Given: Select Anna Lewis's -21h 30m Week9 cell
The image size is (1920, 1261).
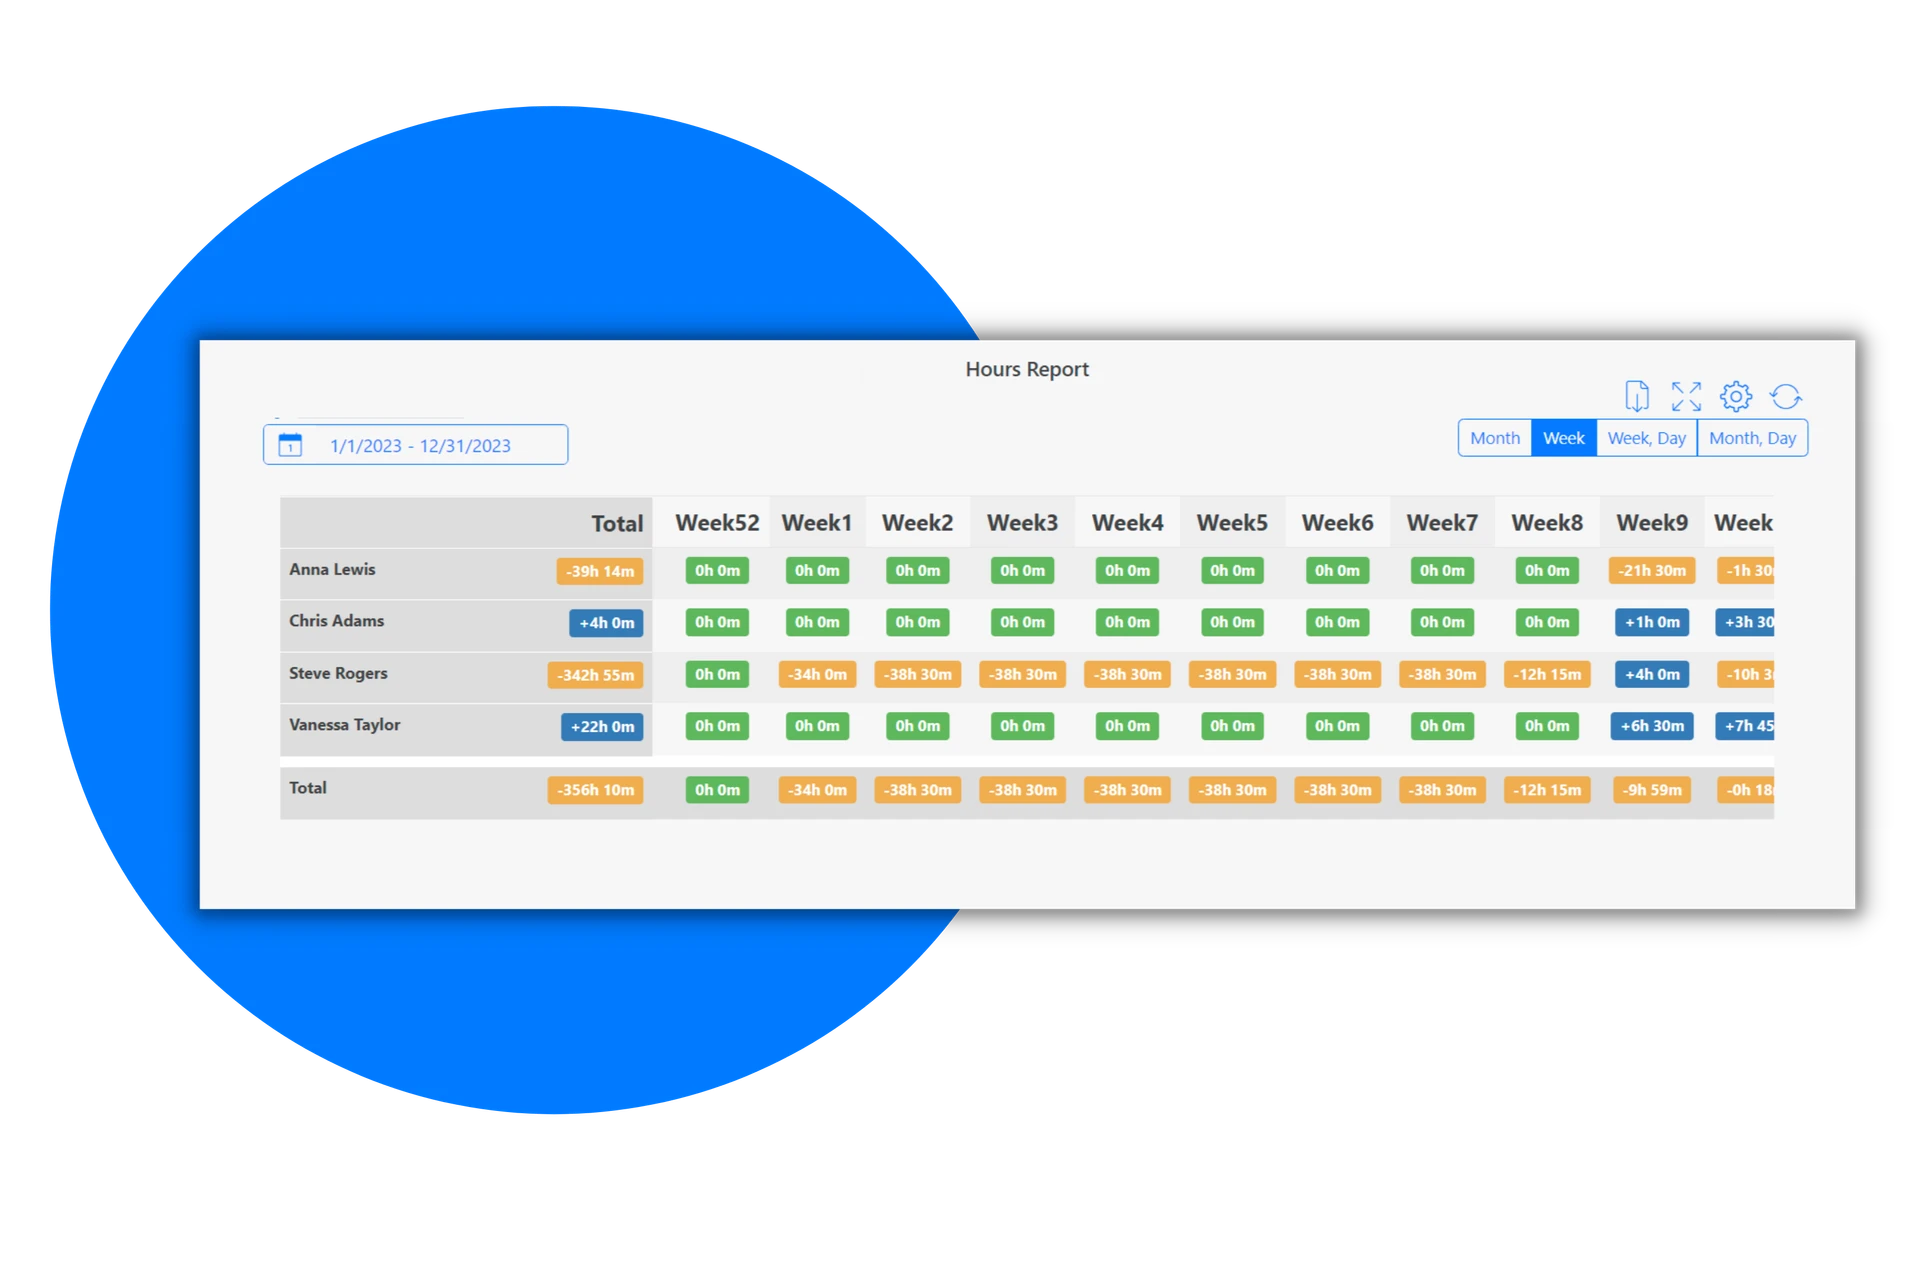Looking at the screenshot, I should [x=1651, y=571].
